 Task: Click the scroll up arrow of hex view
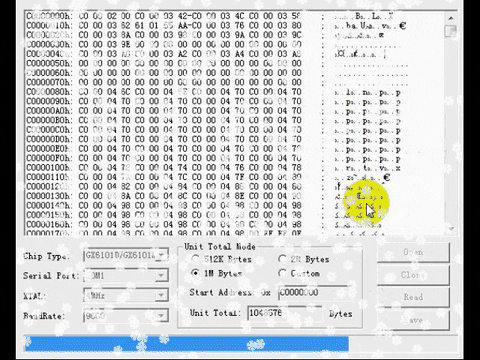point(451,18)
